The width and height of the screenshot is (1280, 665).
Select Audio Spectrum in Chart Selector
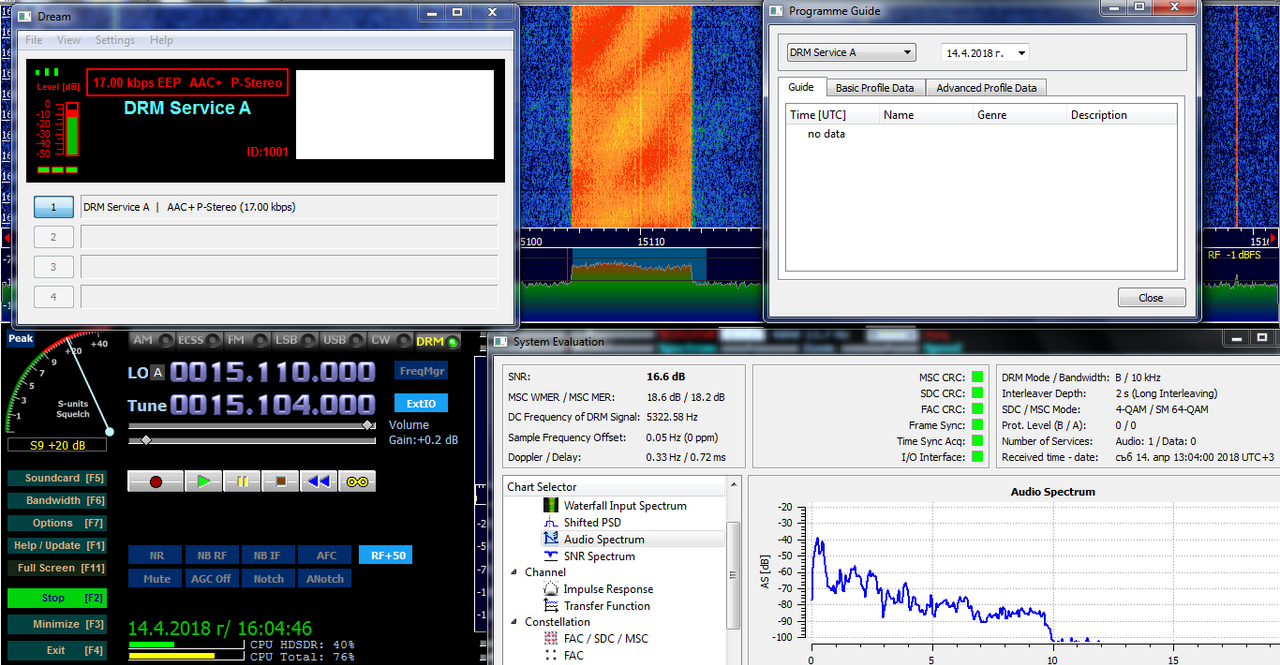pyautogui.click(x=603, y=539)
